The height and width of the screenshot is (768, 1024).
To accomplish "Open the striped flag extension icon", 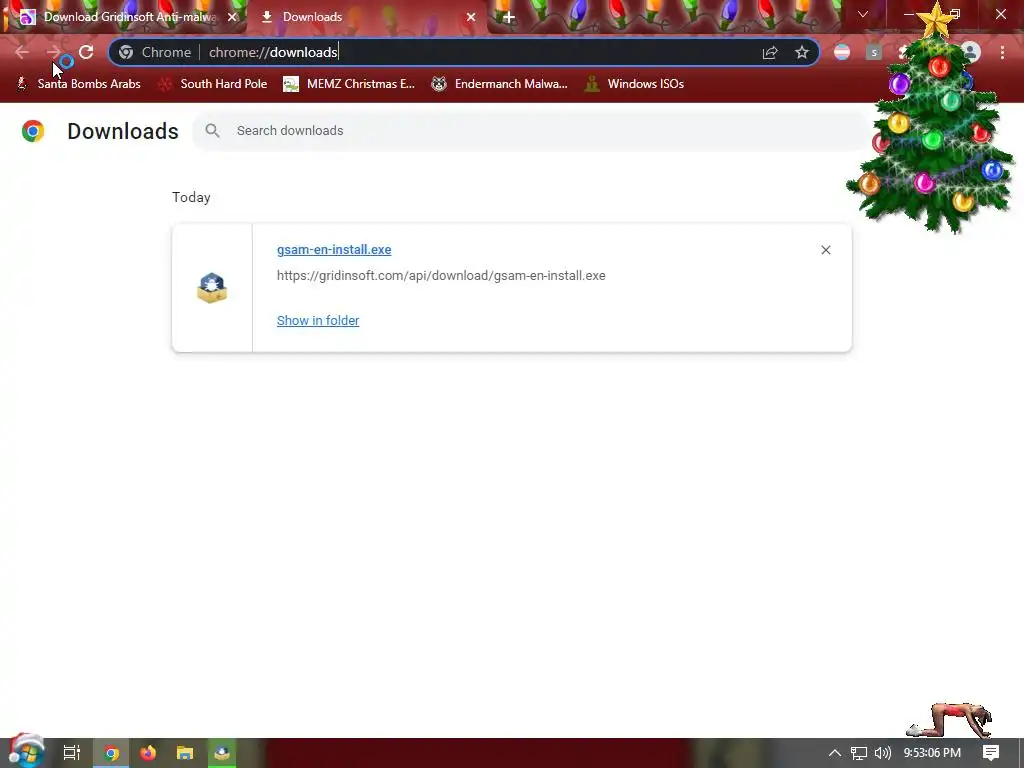I will click(842, 52).
